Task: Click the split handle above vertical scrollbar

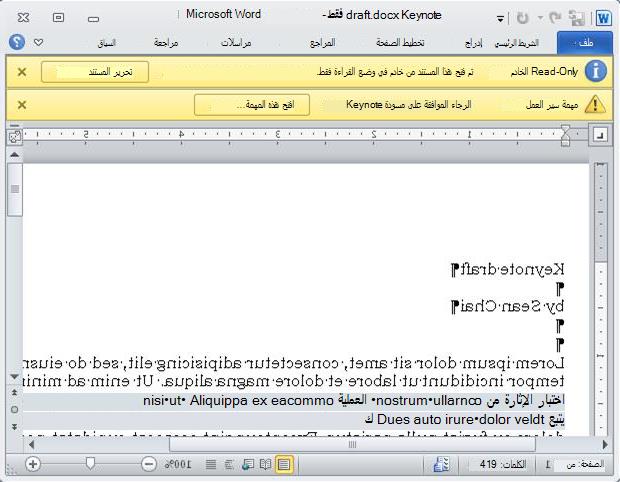Action: tap(15, 126)
